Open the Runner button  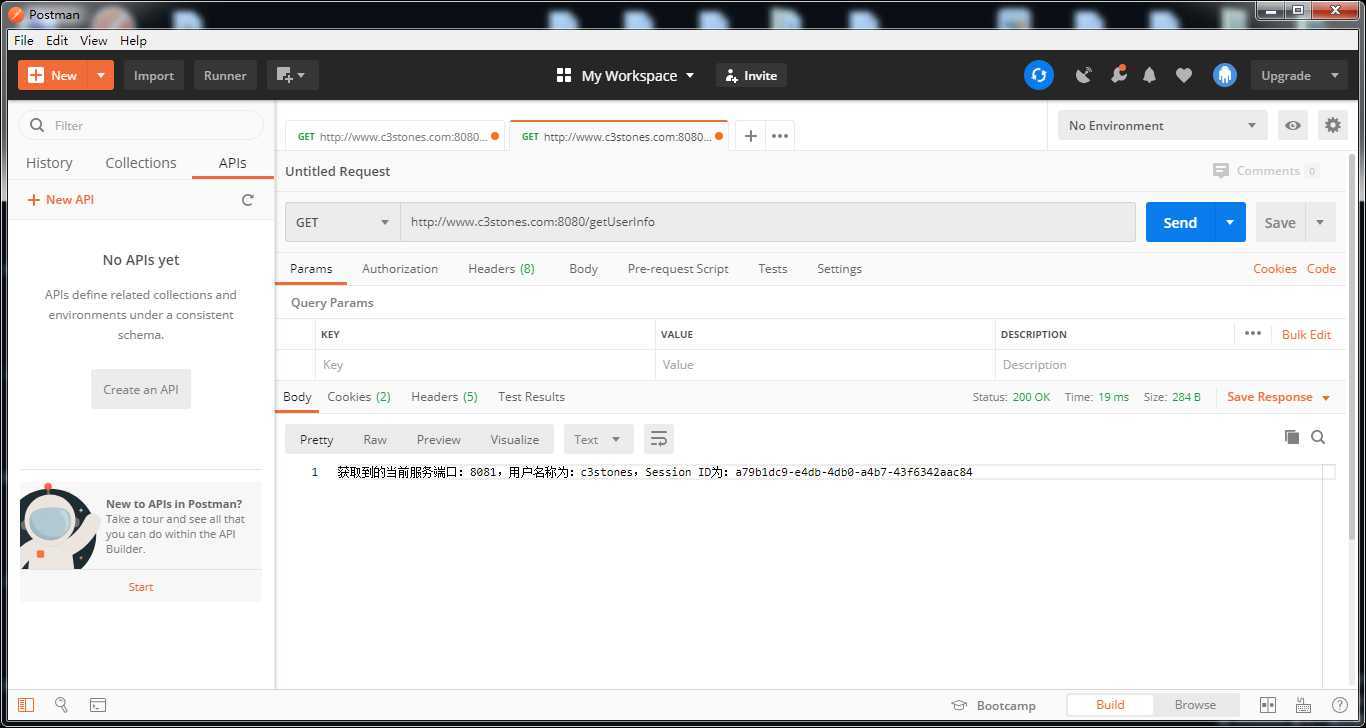[x=225, y=75]
